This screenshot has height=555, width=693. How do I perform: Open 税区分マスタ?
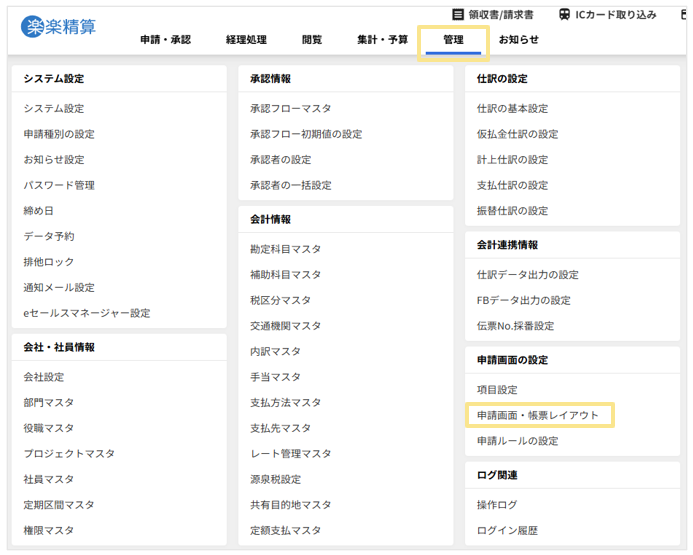click(x=281, y=300)
